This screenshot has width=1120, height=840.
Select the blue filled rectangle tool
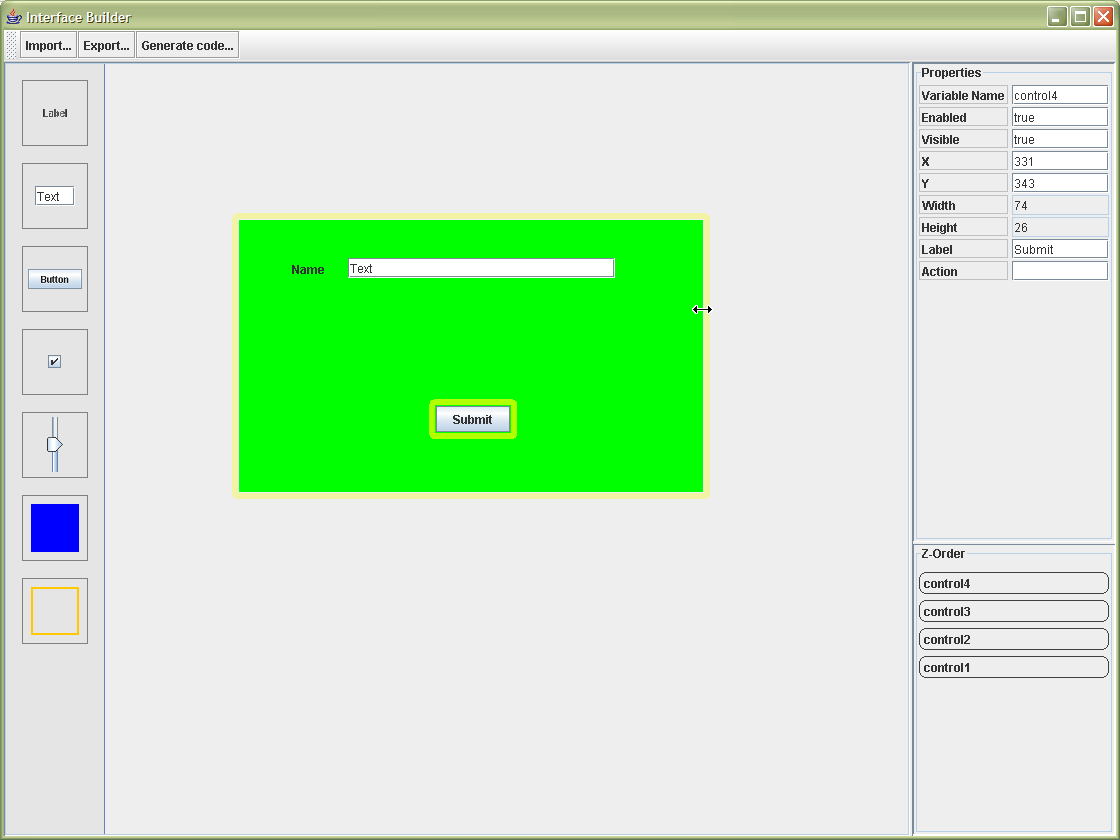[55, 528]
